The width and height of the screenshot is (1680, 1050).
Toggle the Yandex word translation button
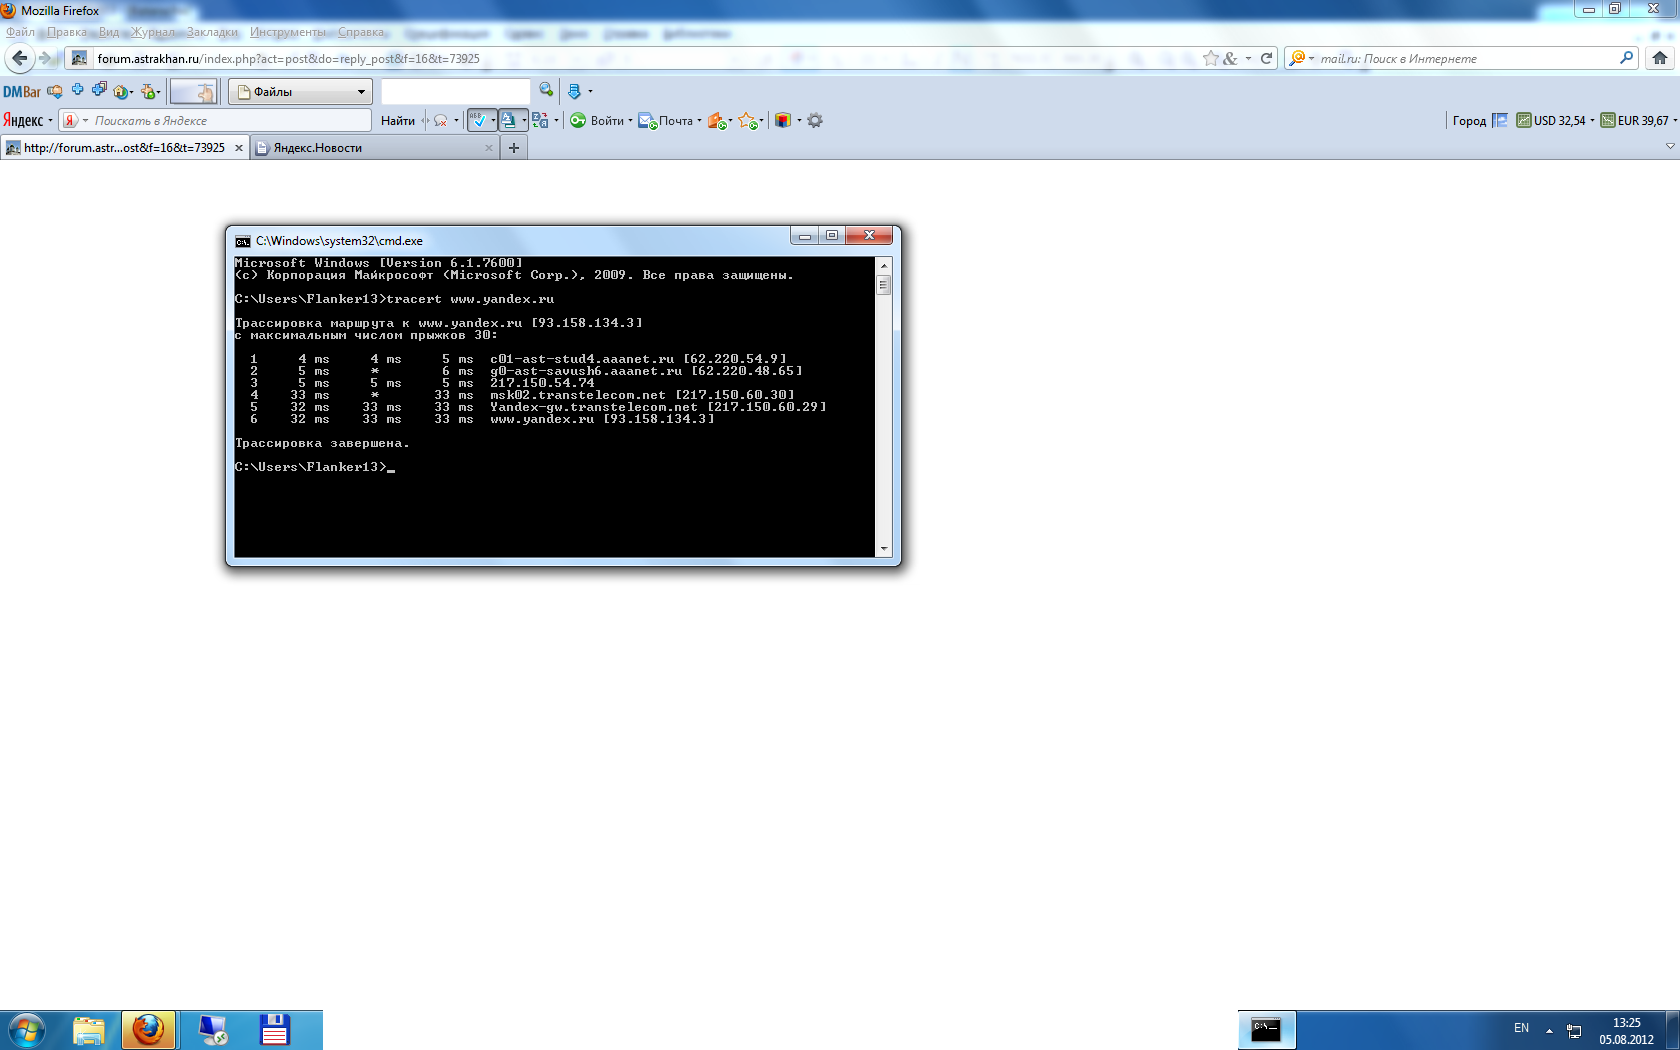[511, 120]
